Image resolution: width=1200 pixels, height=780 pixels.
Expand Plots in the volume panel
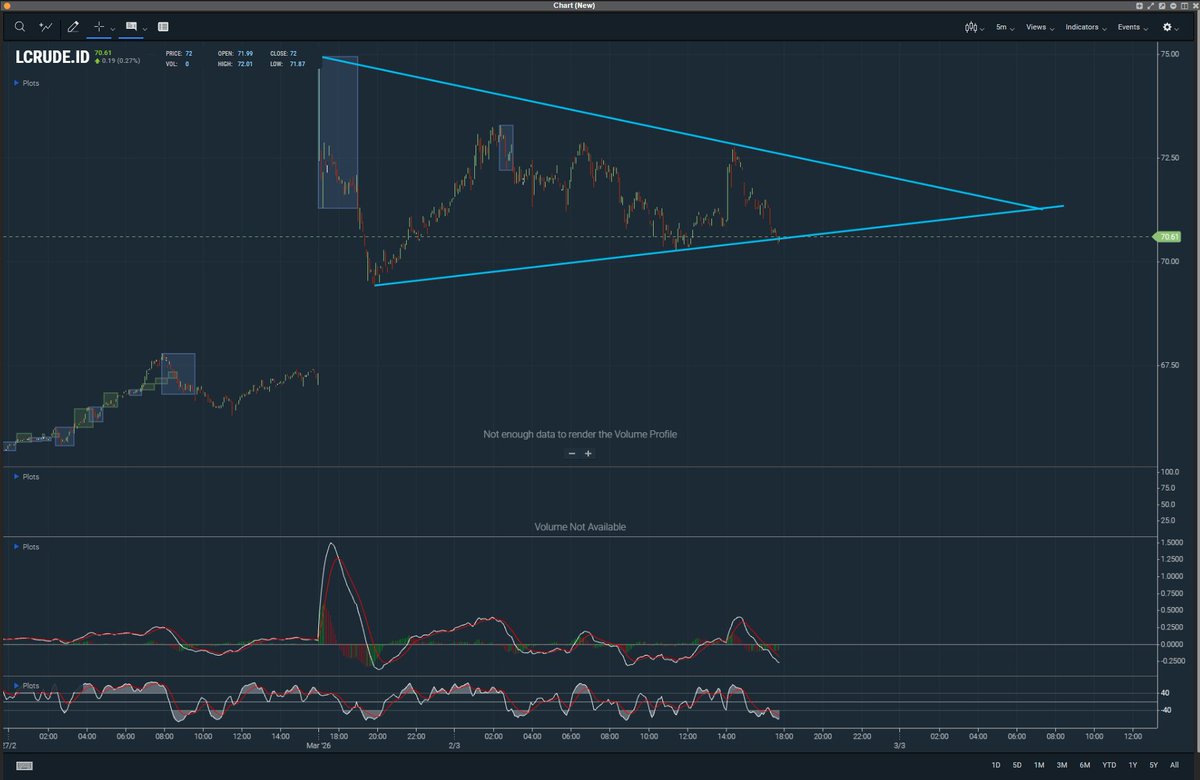point(27,477)
